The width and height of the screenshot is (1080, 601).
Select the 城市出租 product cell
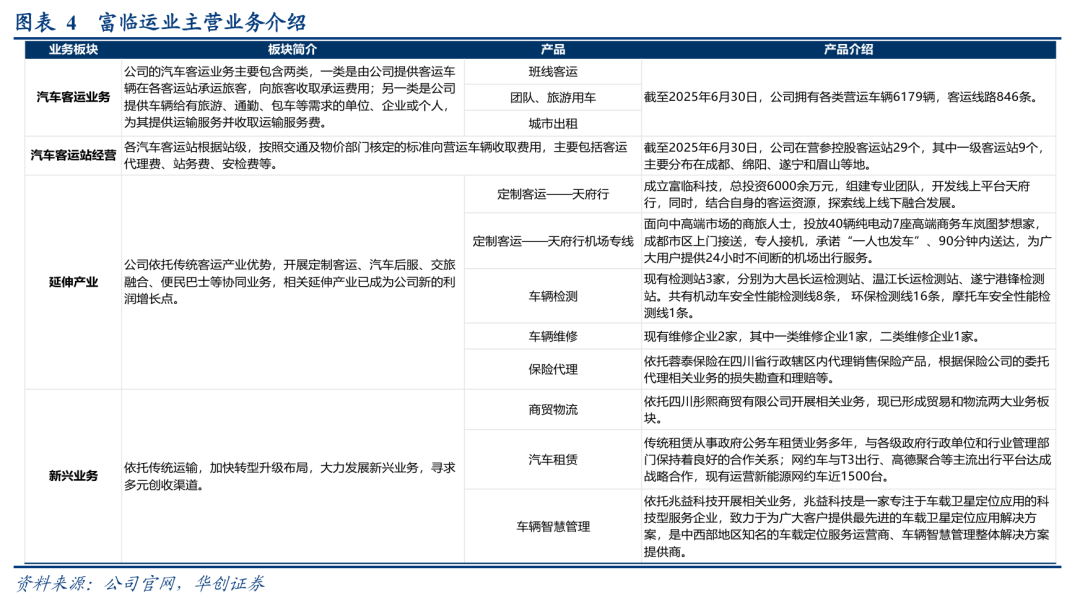pos(552,123)
